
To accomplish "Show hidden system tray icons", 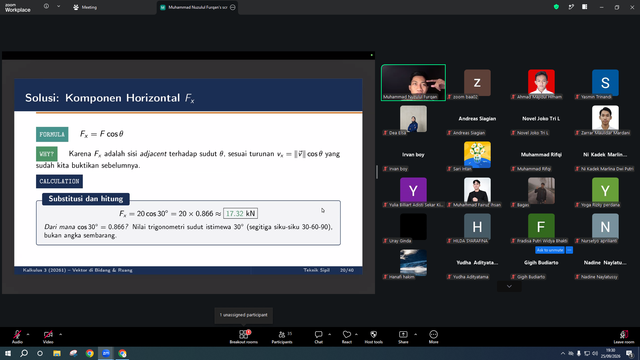I will [x=563, y=353].
